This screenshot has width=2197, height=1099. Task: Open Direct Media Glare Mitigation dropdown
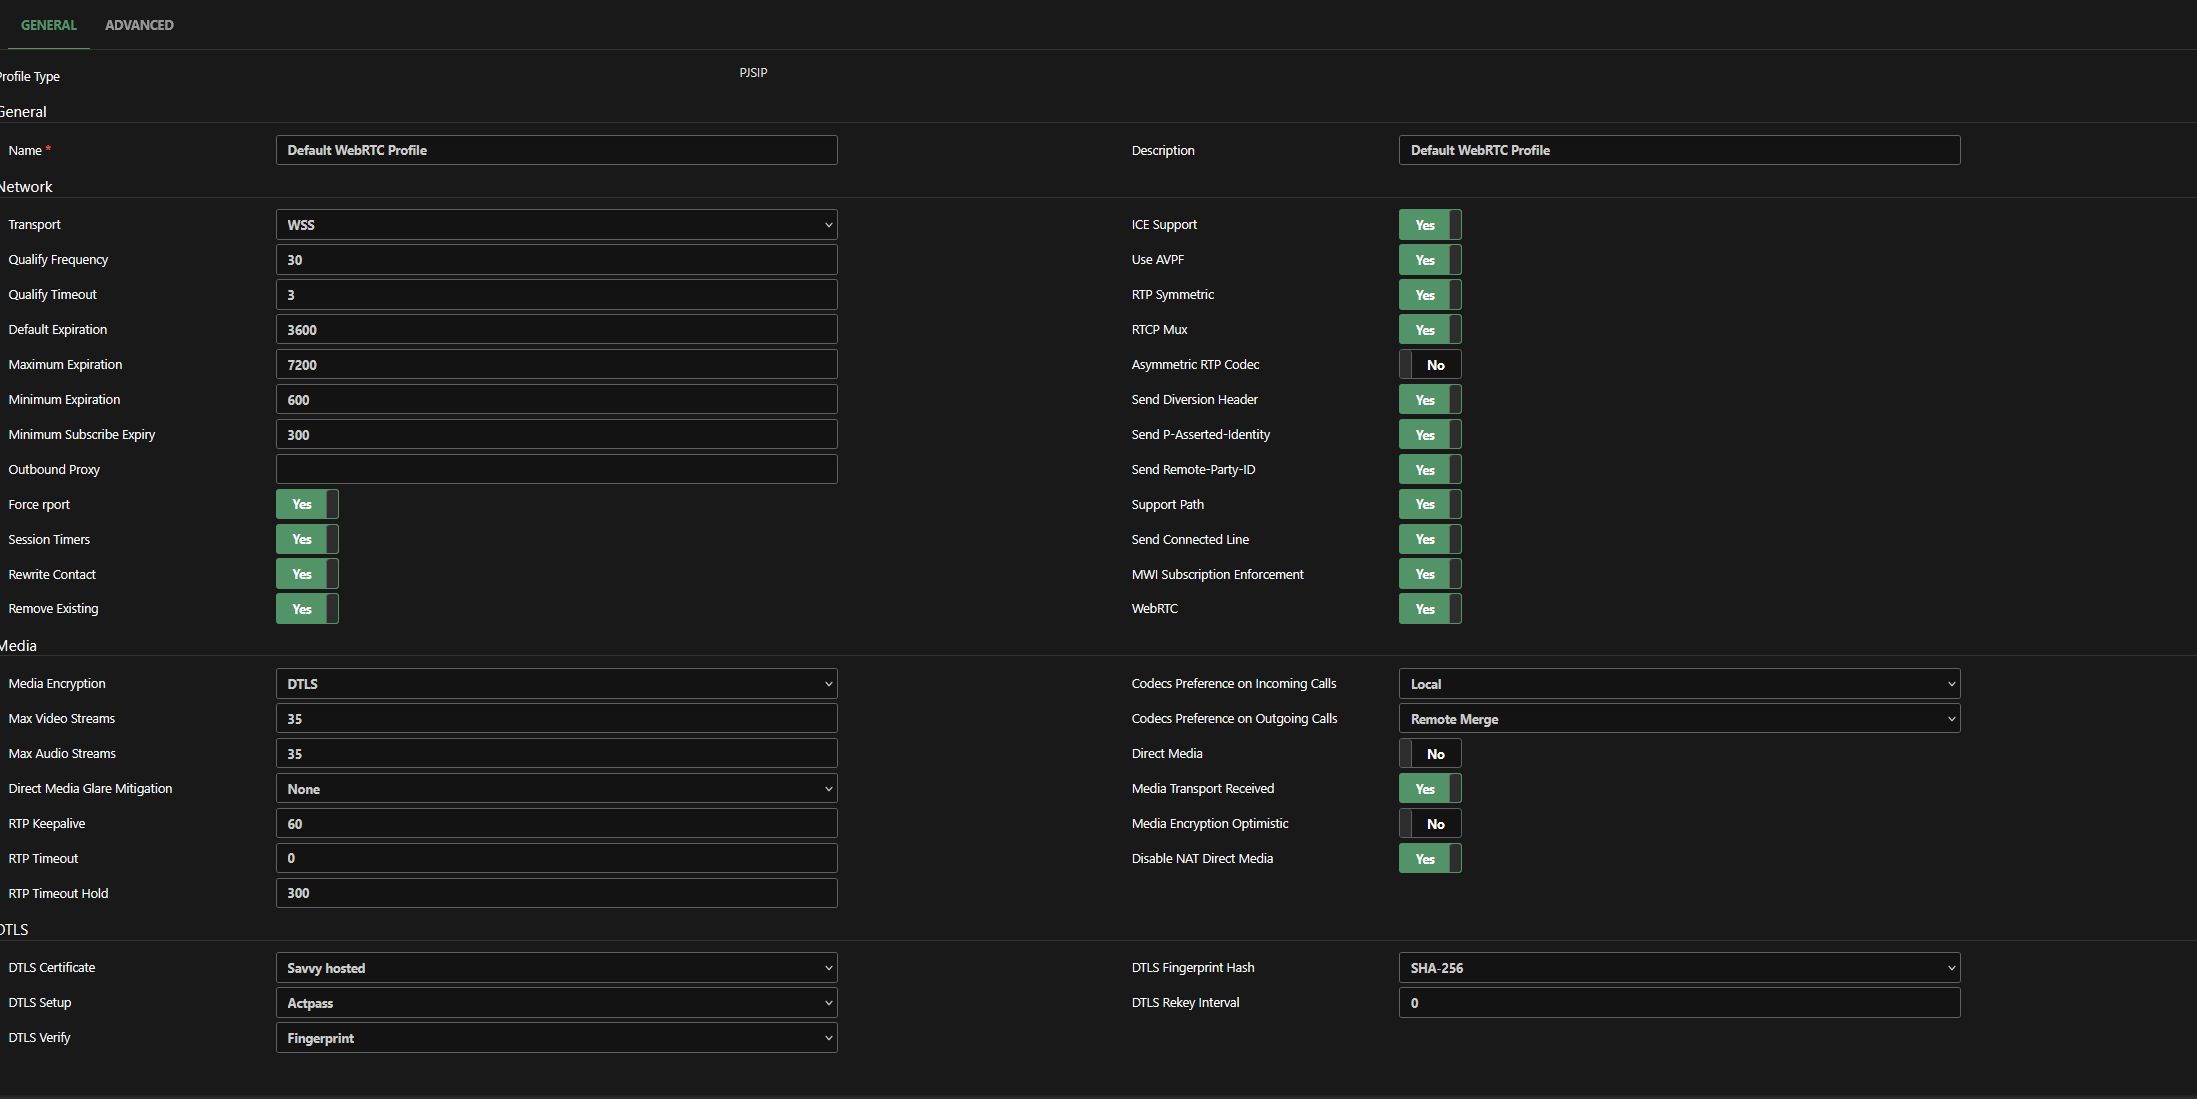[556, 789]
